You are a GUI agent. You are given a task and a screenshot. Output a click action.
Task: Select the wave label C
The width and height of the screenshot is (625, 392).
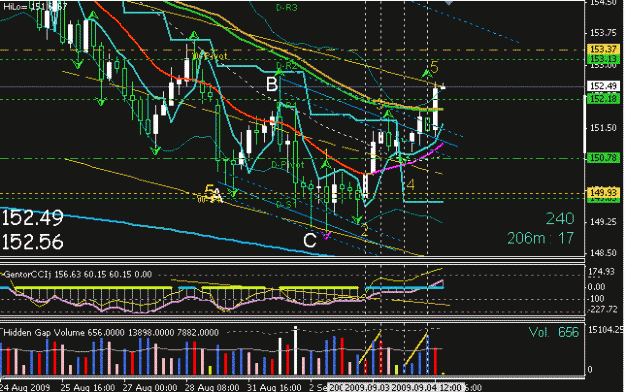click(x=310, y=241)
